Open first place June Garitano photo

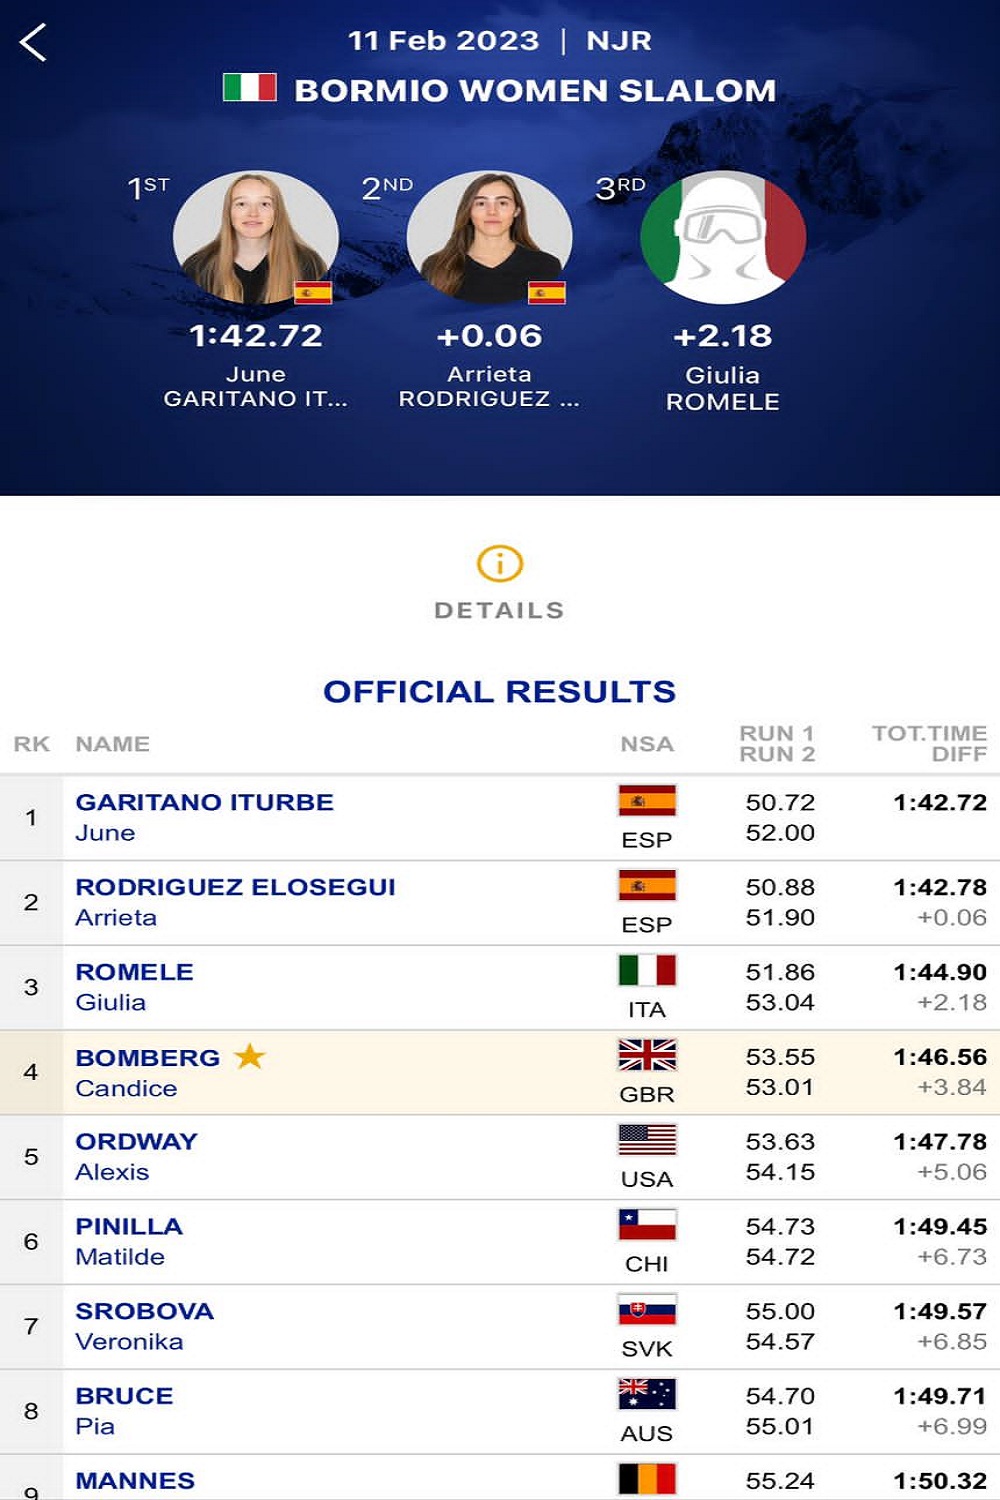[x=256, y=237]
